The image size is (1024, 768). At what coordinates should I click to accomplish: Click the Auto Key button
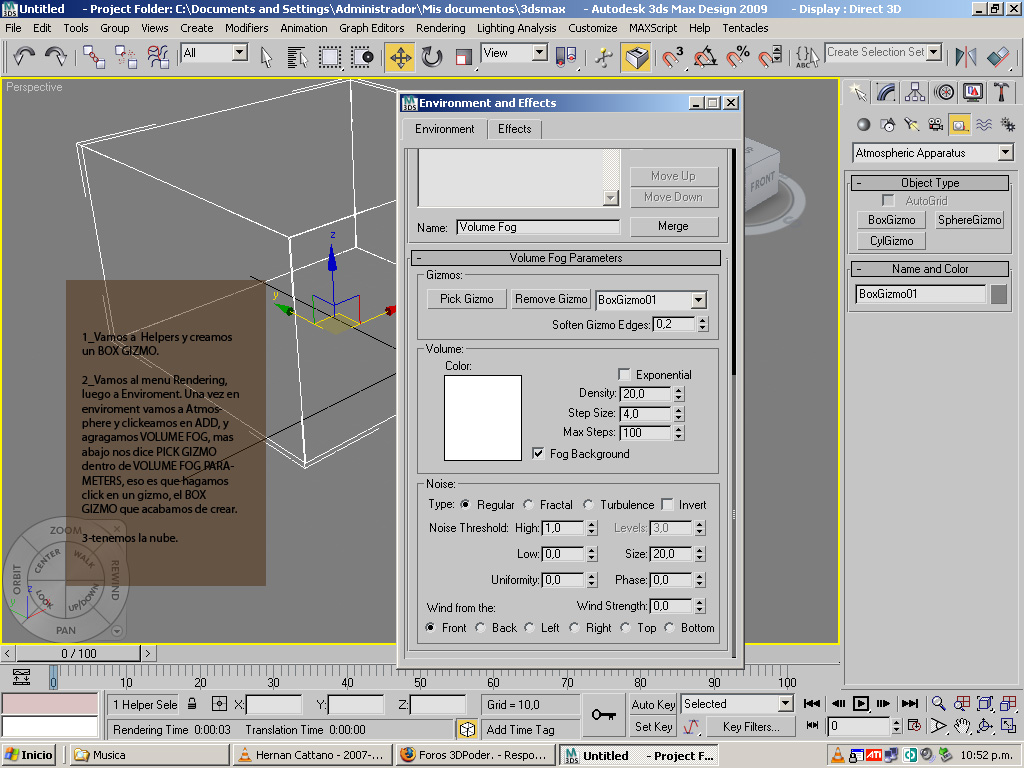653,704
